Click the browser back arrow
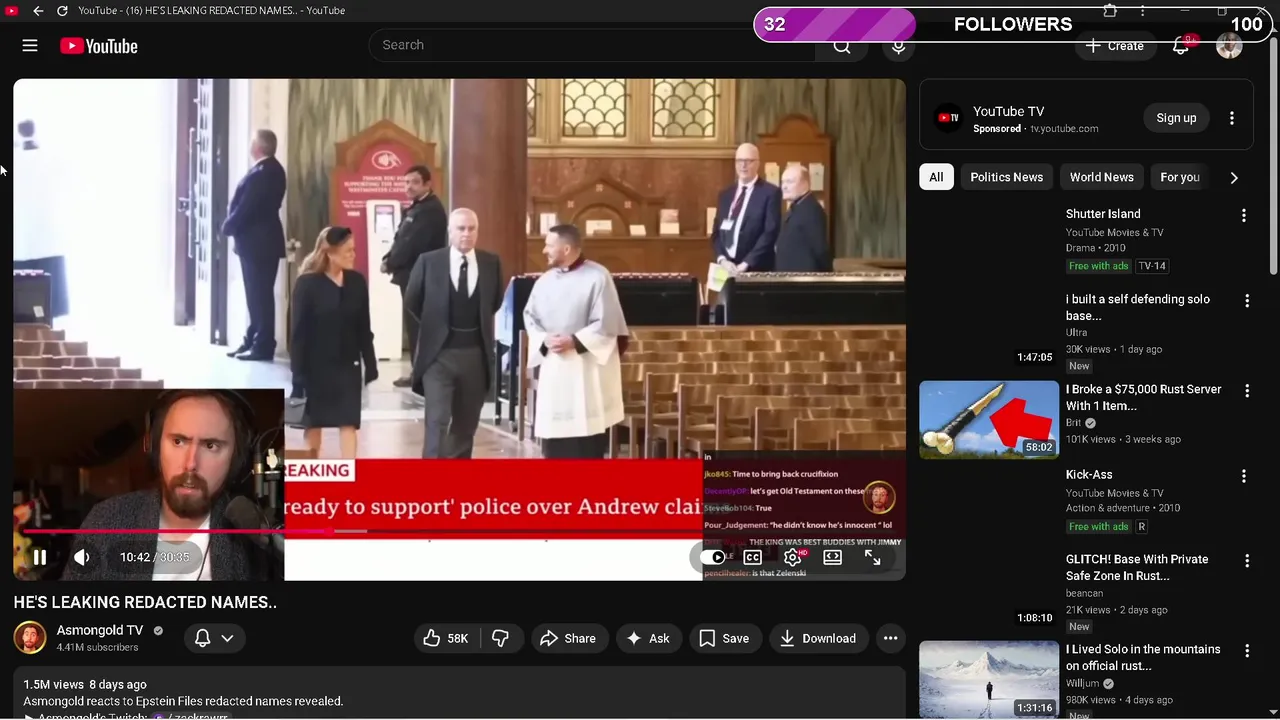The image size is (1280, 720). [x=38, y=10]
